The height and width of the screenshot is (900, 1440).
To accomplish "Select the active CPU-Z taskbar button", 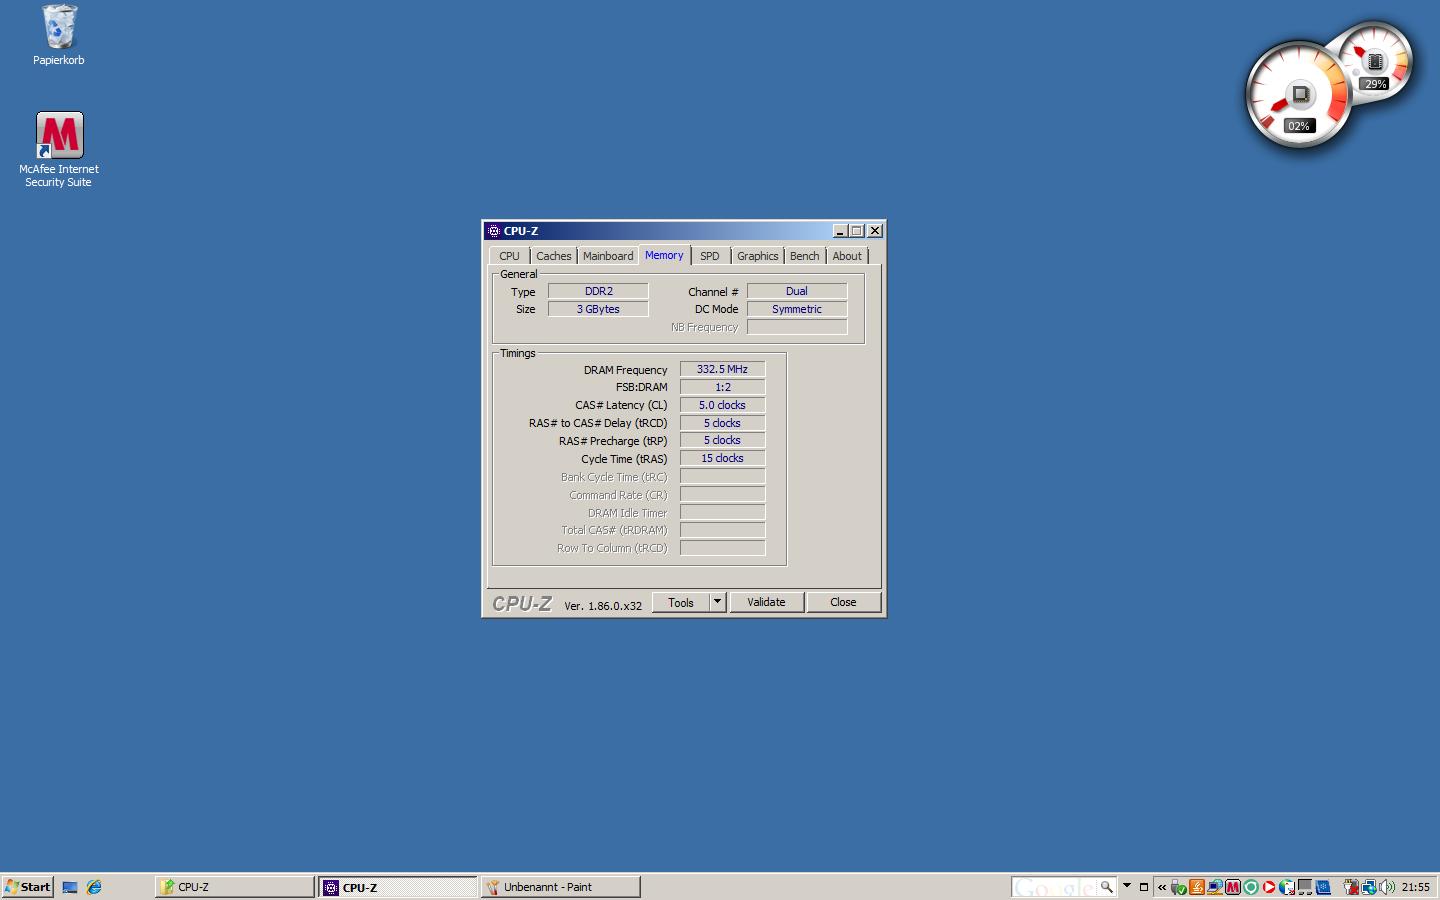I will pos(398,887).
